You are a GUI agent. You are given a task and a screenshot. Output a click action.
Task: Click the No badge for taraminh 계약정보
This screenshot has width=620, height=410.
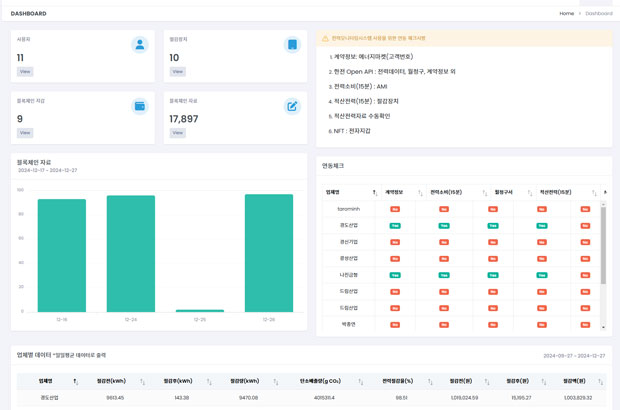coord(395,209)
